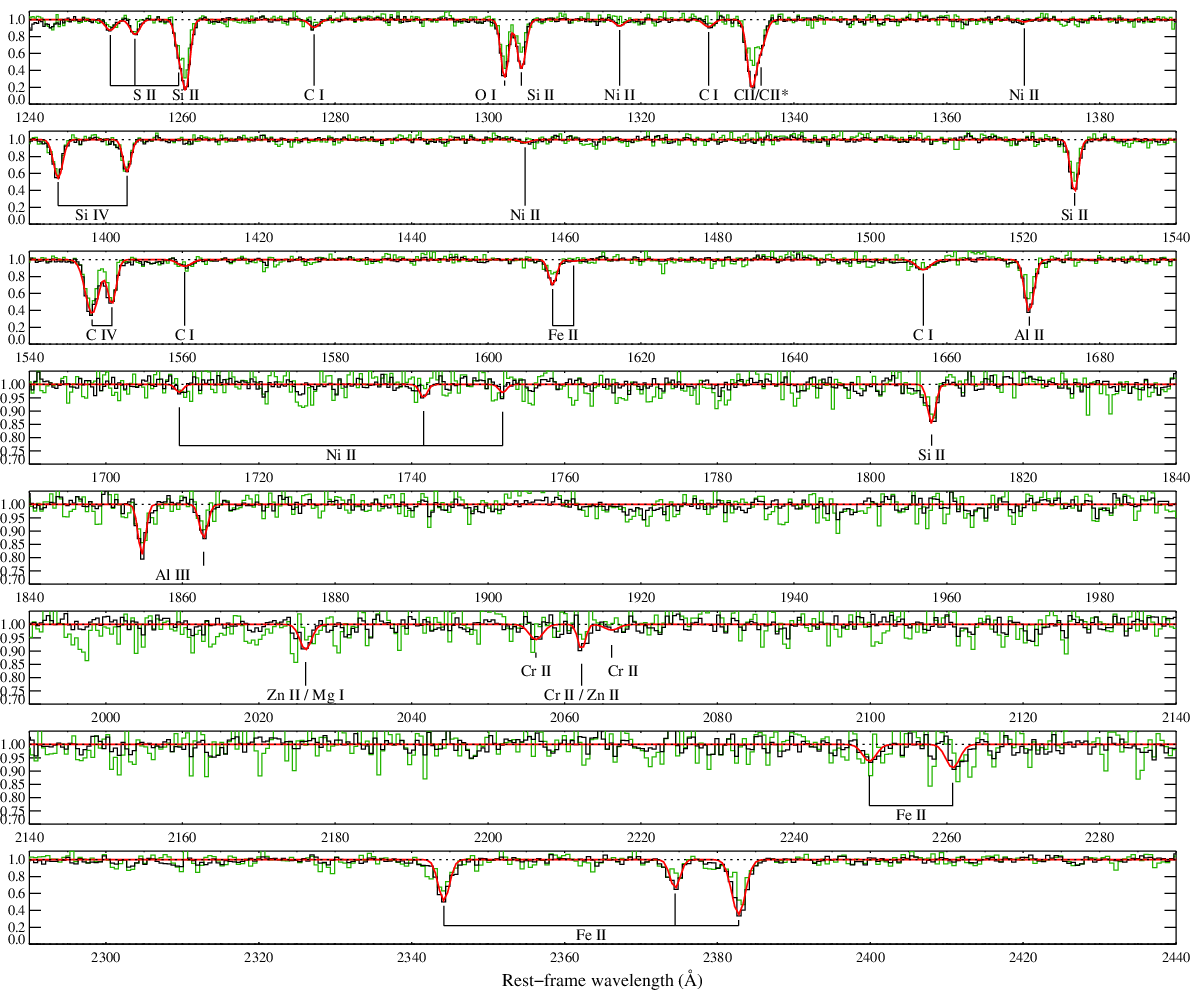Select the 'O I' absorption line label

point(486,95)
